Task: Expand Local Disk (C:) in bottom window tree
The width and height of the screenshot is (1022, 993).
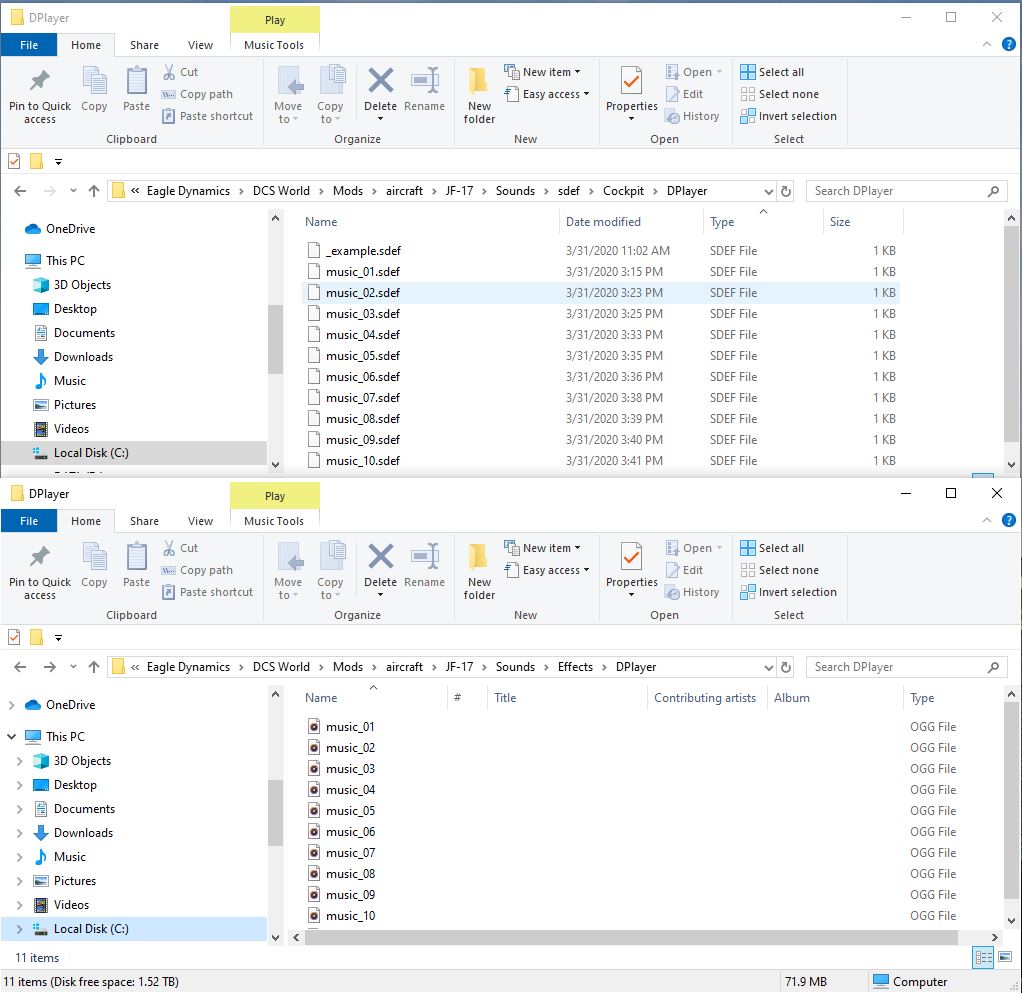Action: point(19,929)
